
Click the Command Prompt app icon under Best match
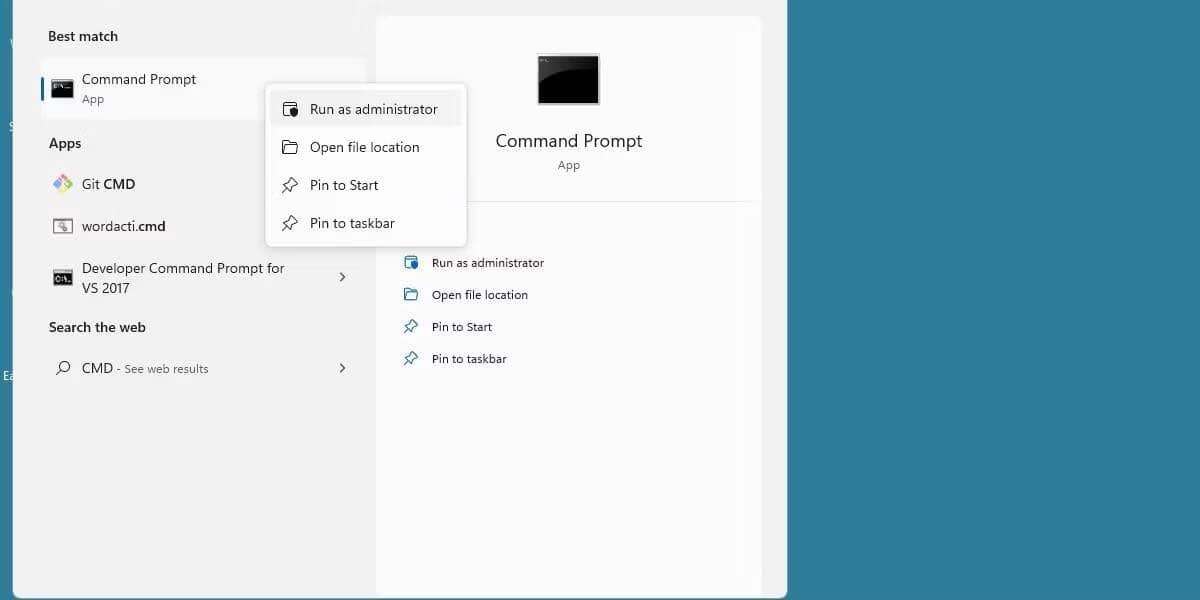(x=63, y=88)
